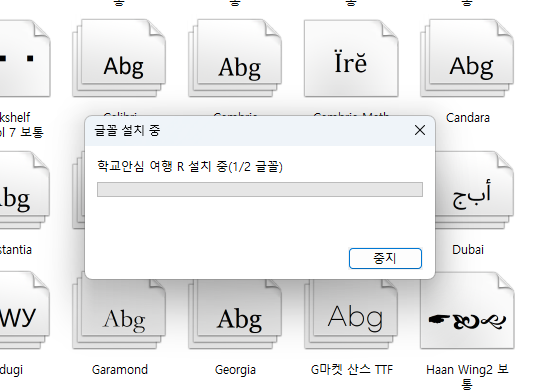Select the Cambria font icon
Image resolution: width=533 pixels, height=392 pixels.
coord(235,58)
